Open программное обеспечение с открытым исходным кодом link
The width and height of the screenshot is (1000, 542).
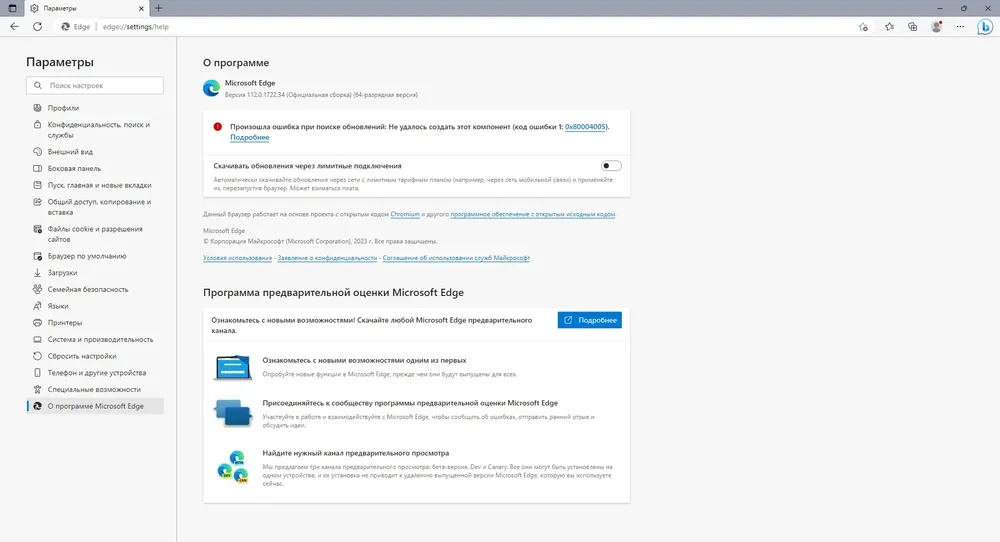pos(533,214)
